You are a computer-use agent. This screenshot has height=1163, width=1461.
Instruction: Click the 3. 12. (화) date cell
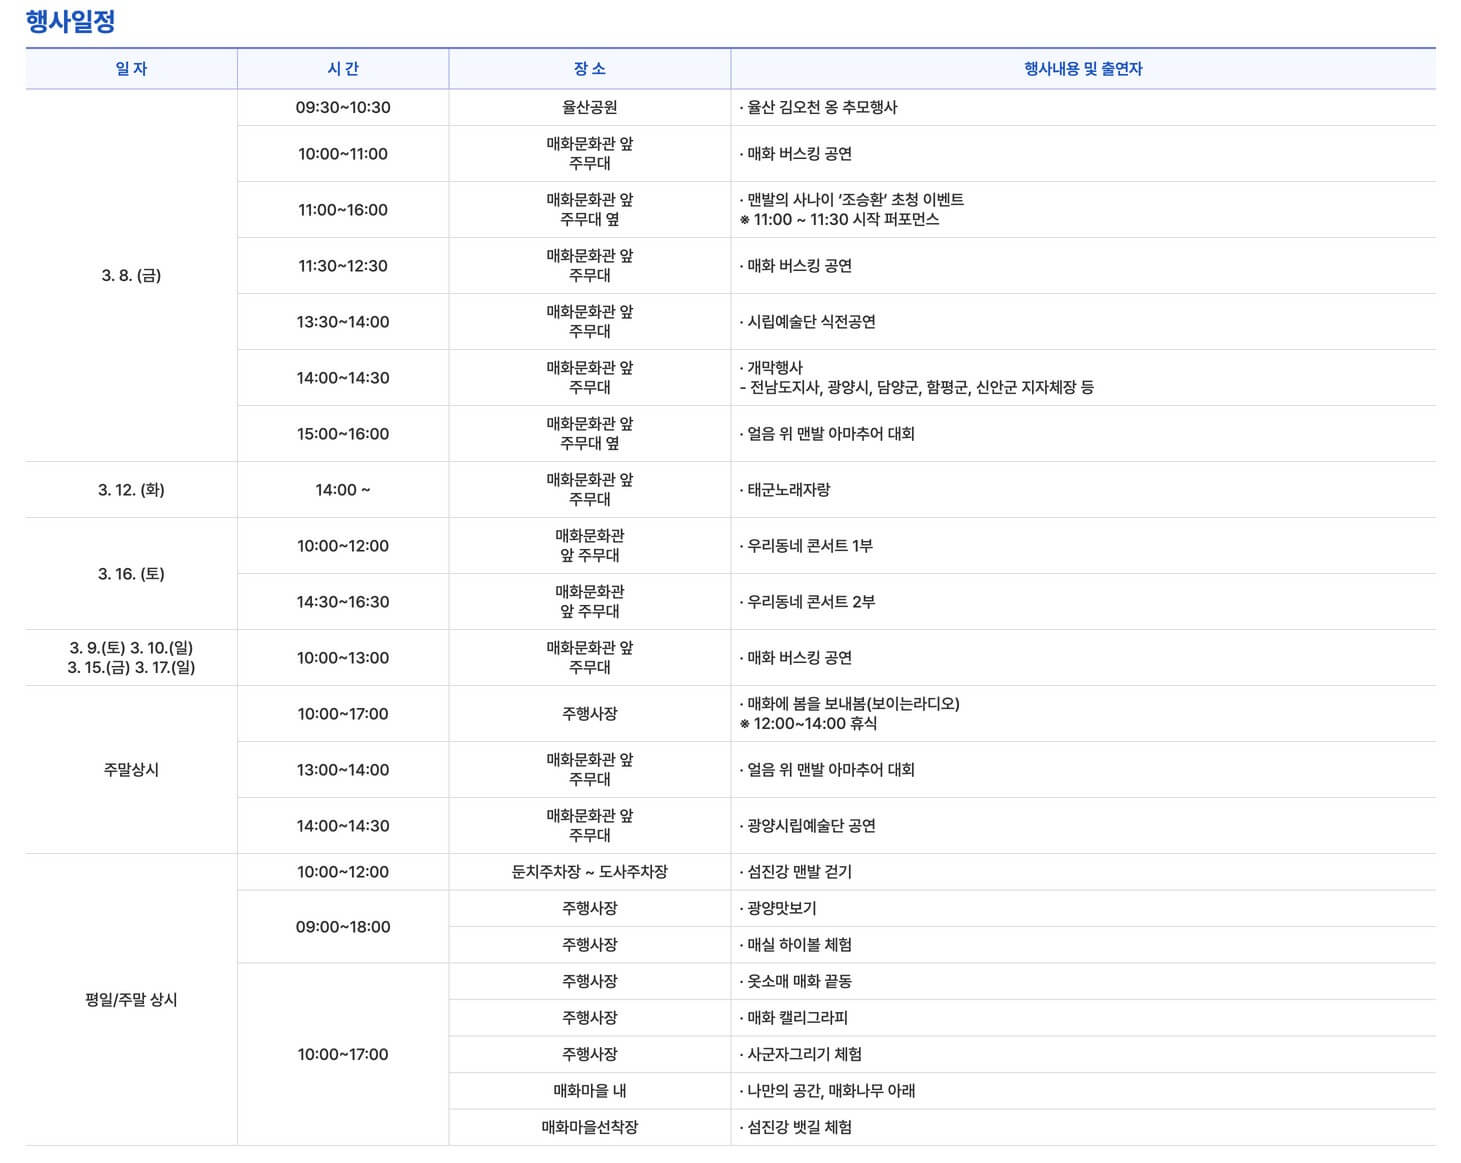131,490
